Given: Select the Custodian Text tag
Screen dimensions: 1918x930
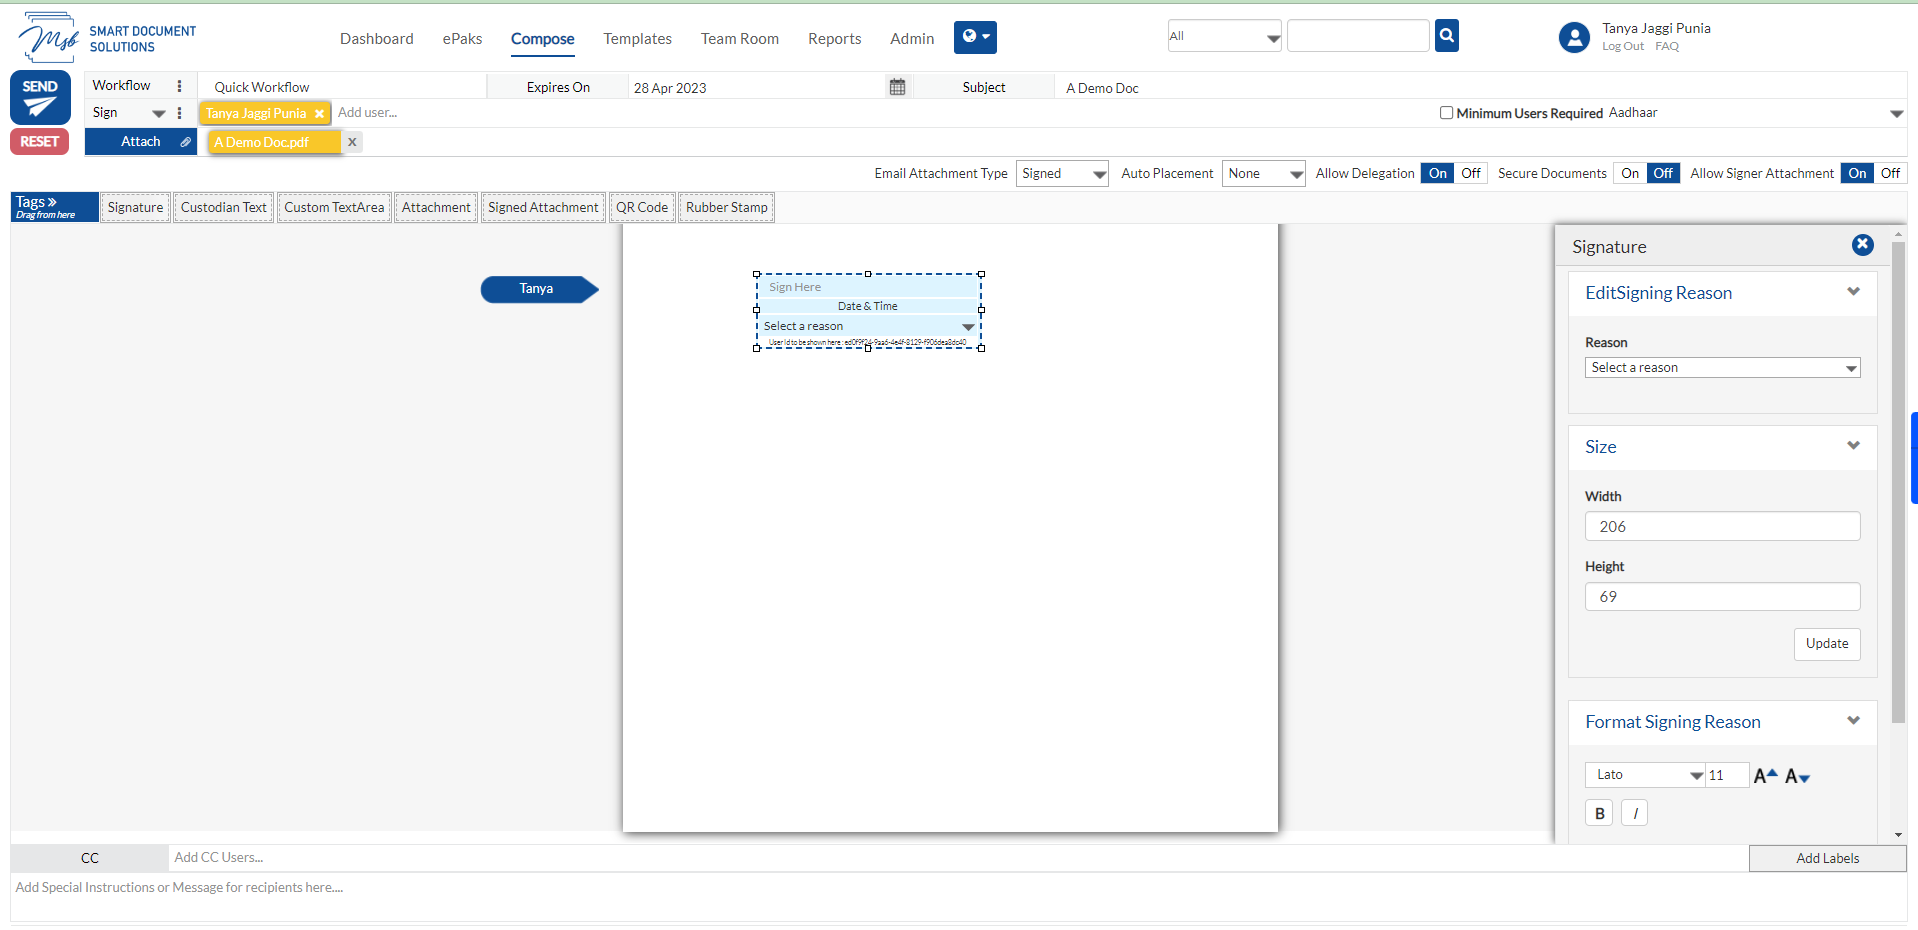Looking at the screenshot, I should coord(223,208).
